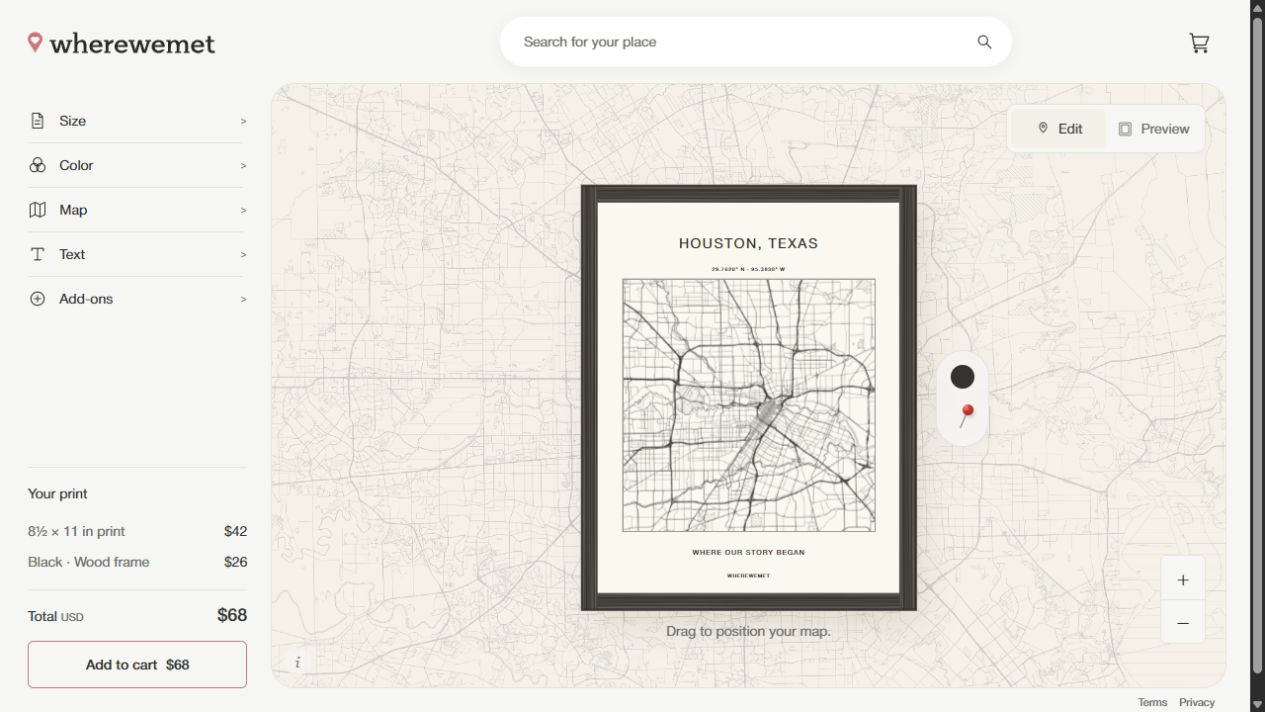Expand the Add-ons section chevron
1265x712 pixels.
point(243,299)
